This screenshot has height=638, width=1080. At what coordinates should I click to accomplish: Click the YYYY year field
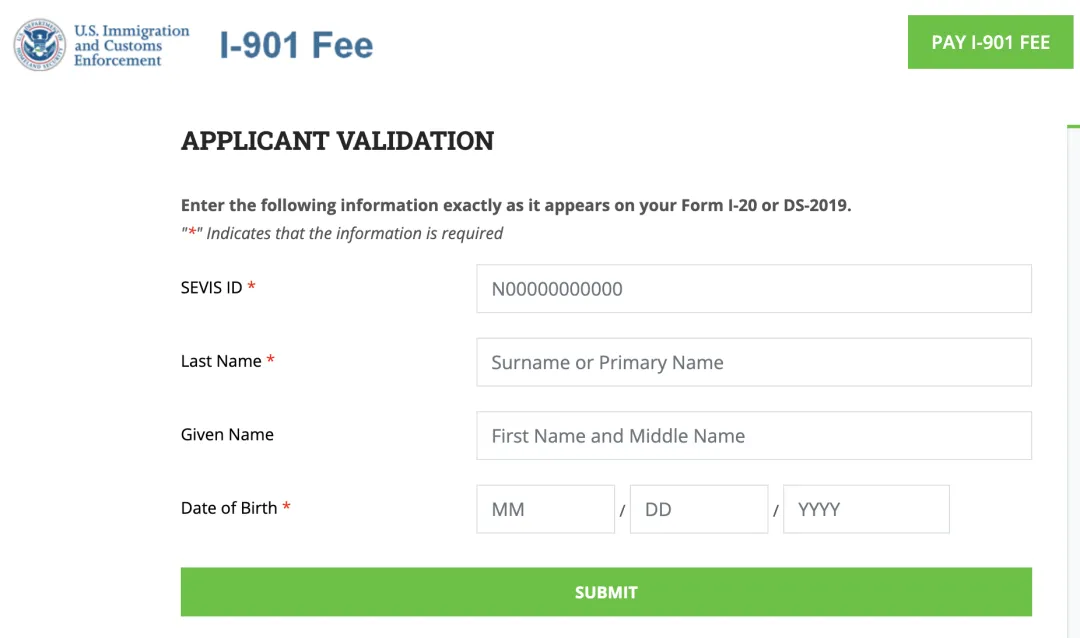[x=865, y=509]
